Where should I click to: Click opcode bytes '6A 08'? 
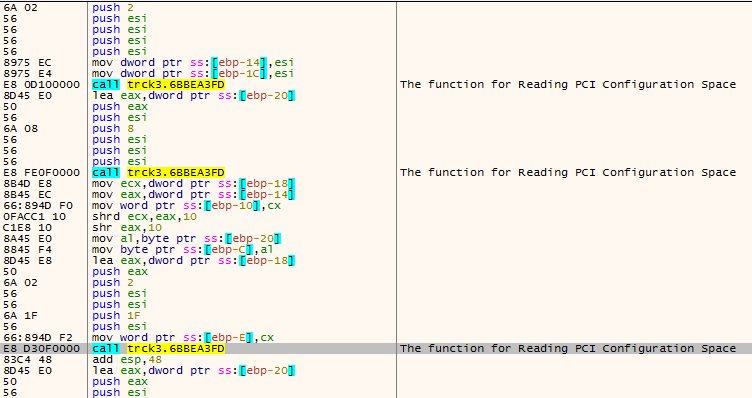click(x=20, y=129)
